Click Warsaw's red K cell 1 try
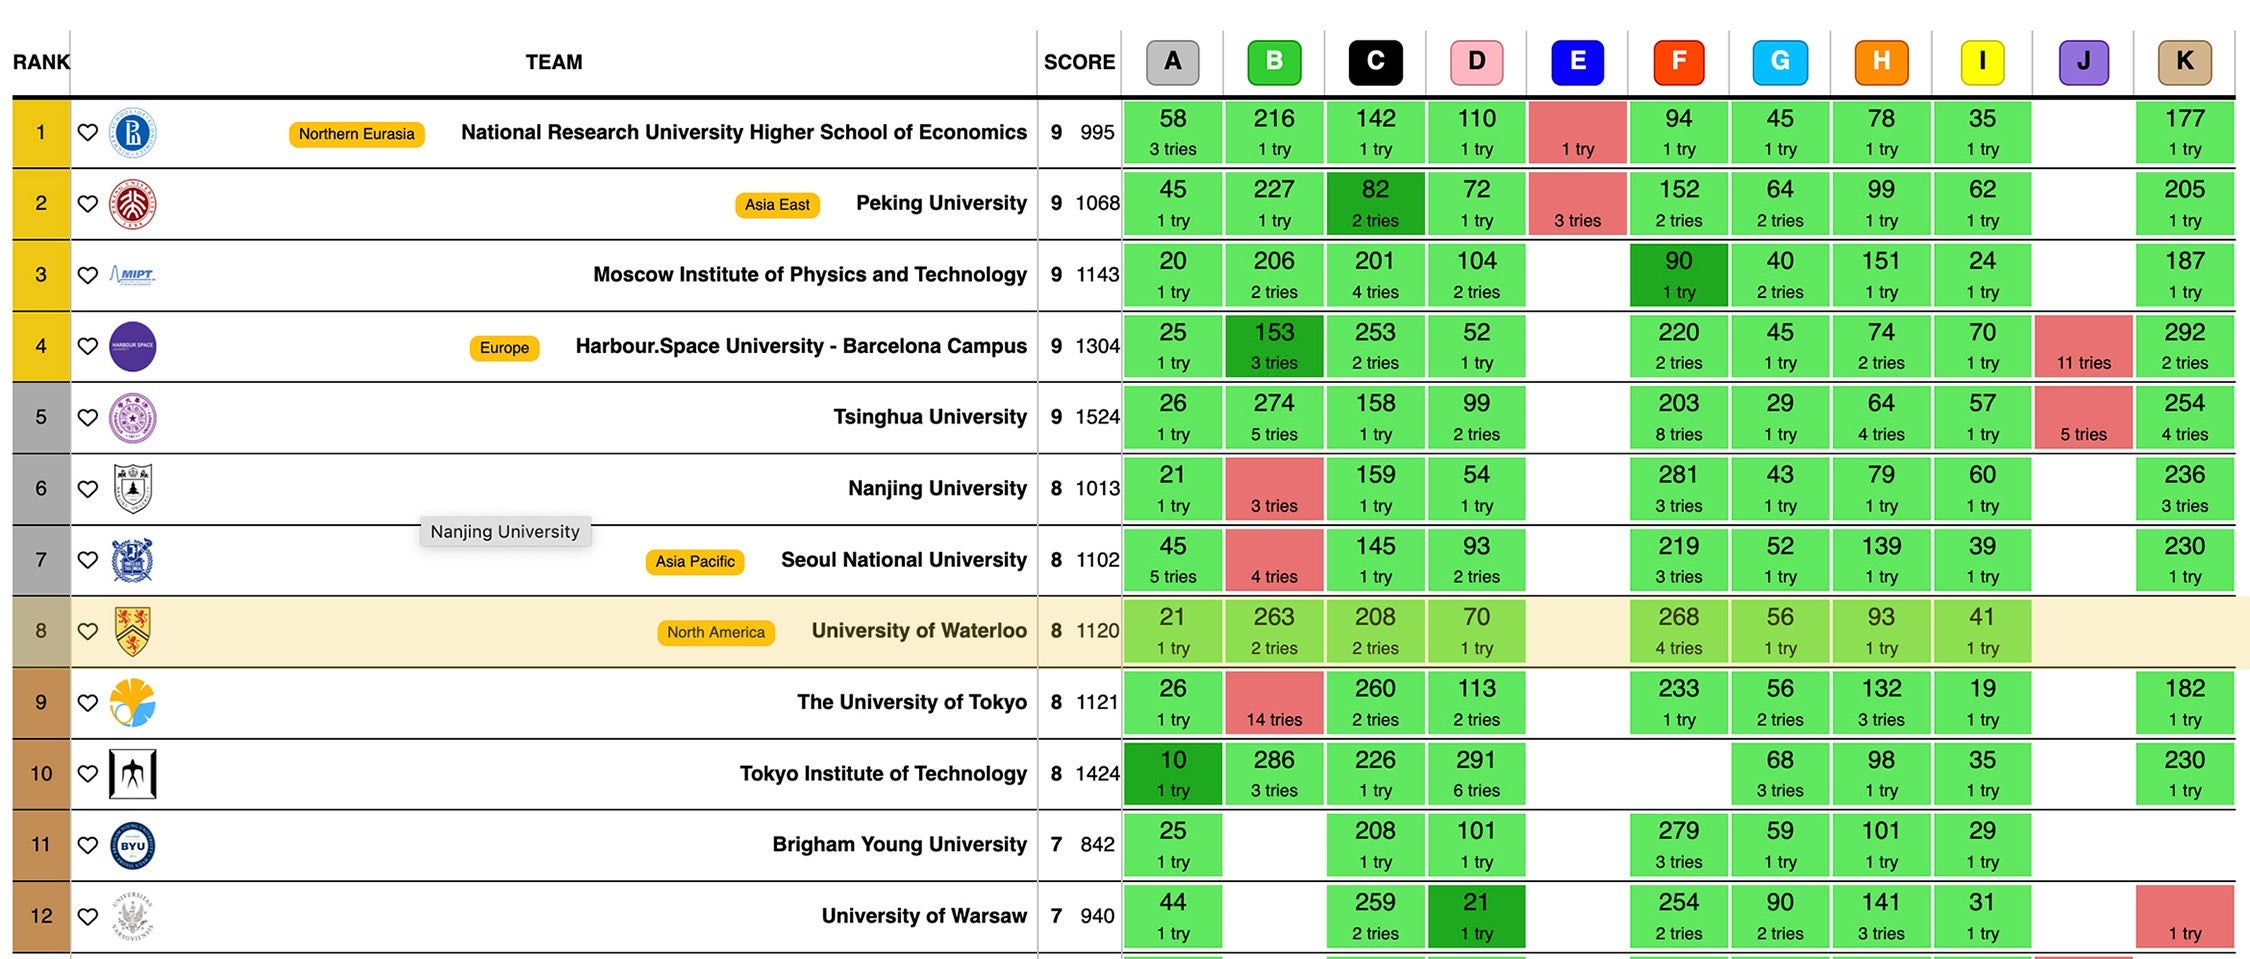 pyautogui.click(x=2185, y=916)
